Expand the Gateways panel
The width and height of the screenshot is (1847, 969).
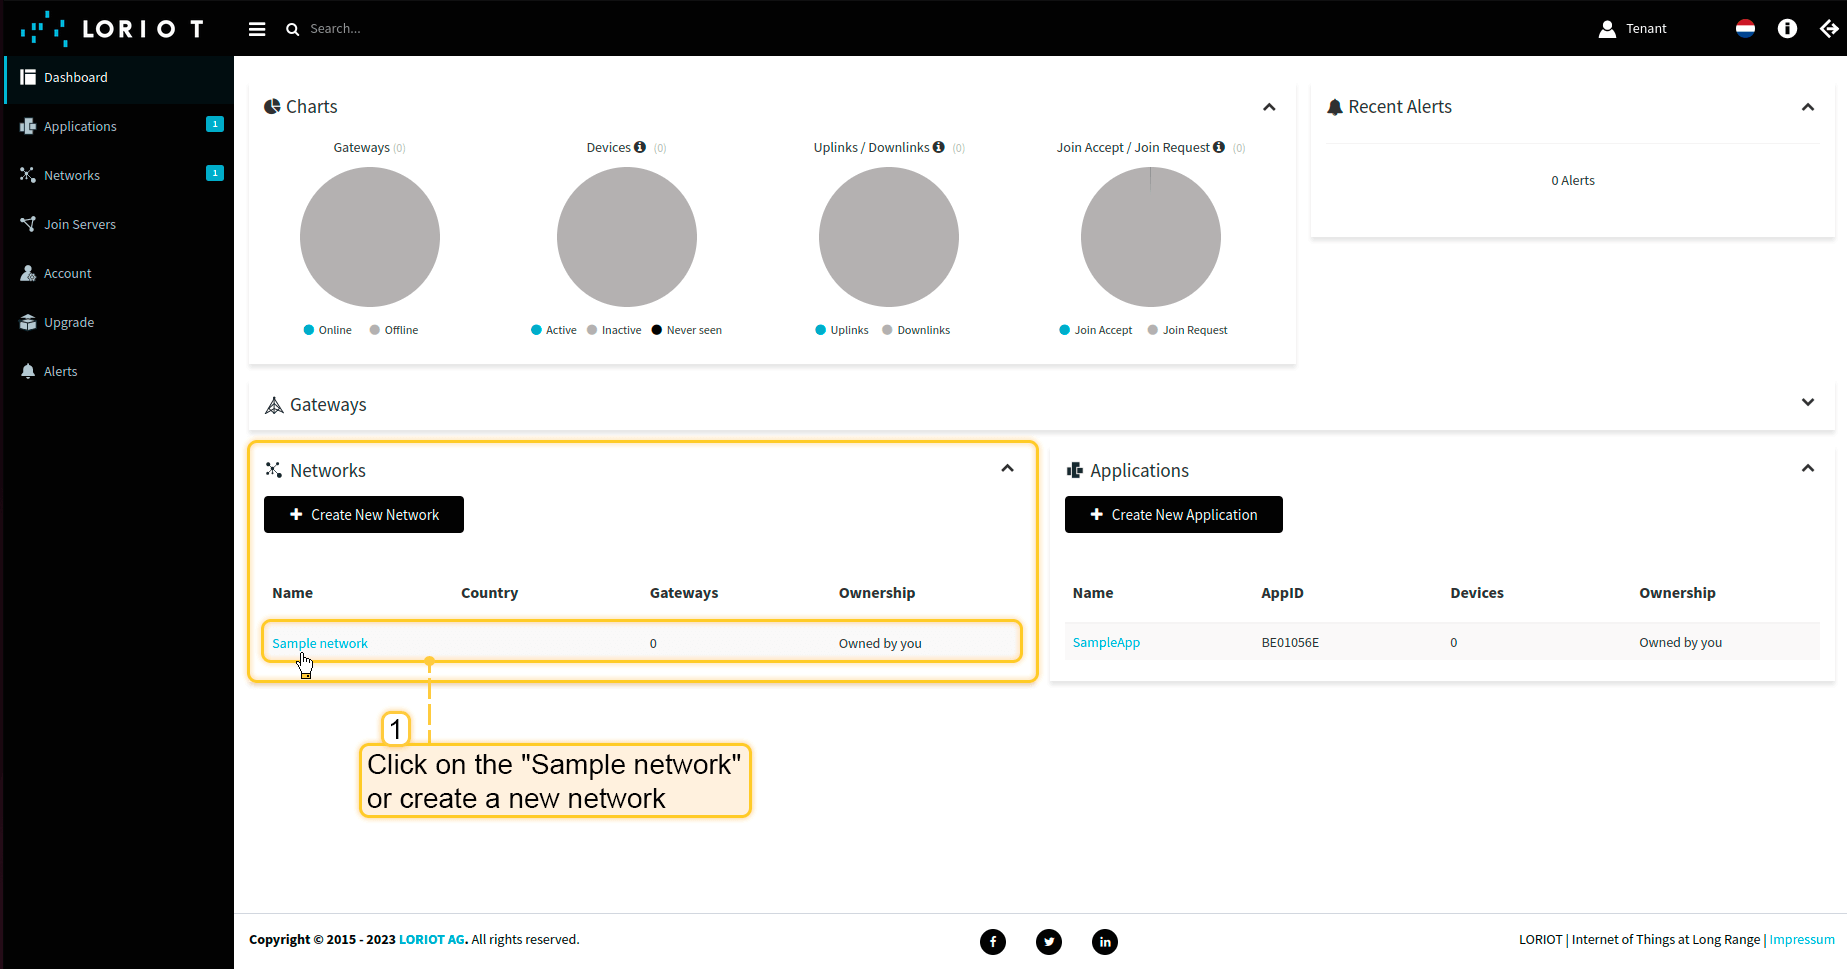point(1807,402)
